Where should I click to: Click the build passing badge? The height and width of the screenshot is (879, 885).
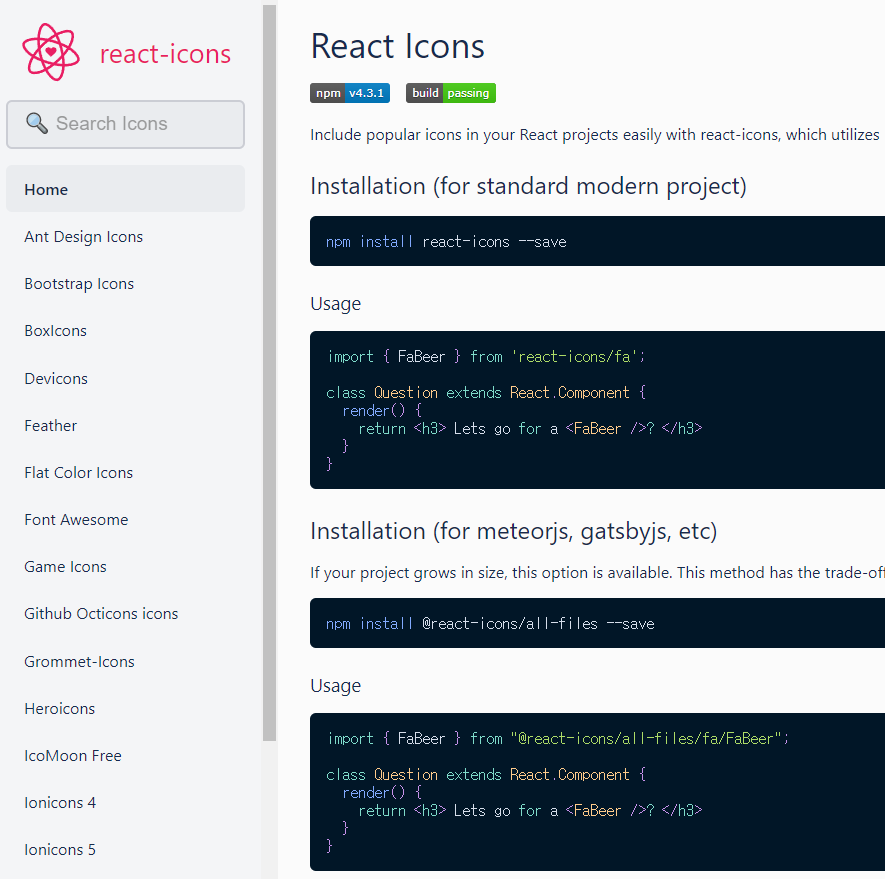450,93
